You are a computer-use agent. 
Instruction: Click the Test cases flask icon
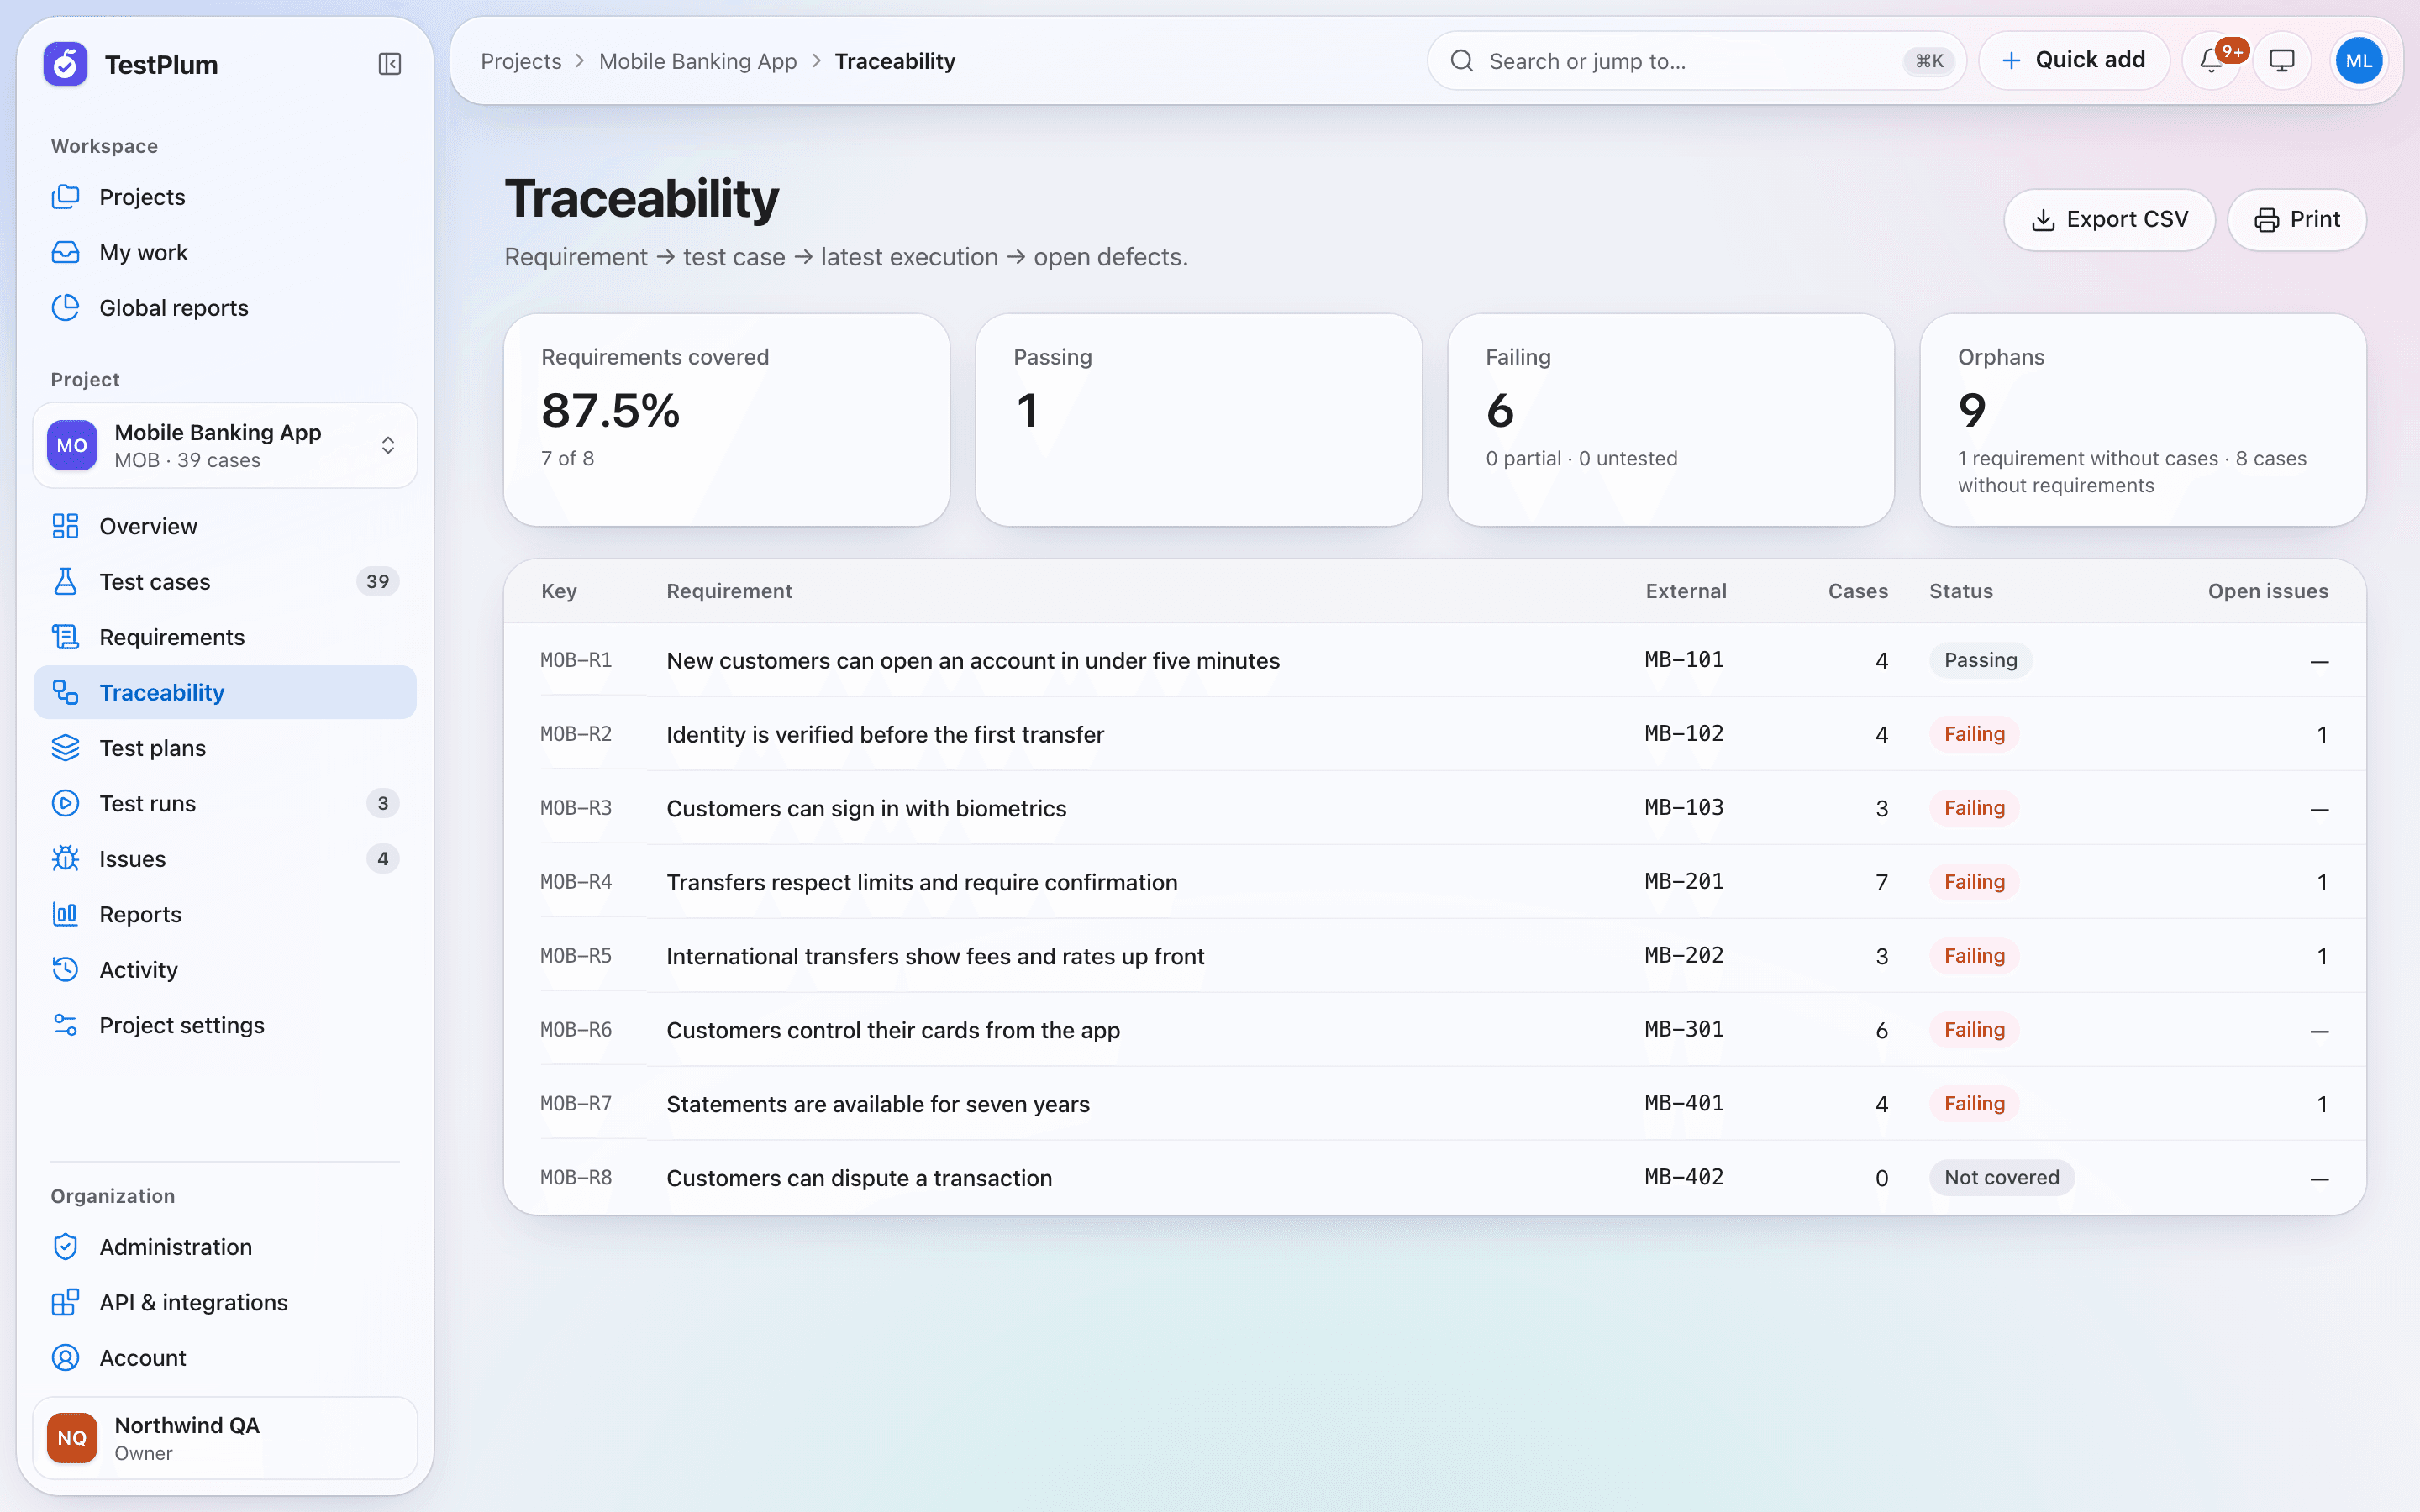pos(66,581)
